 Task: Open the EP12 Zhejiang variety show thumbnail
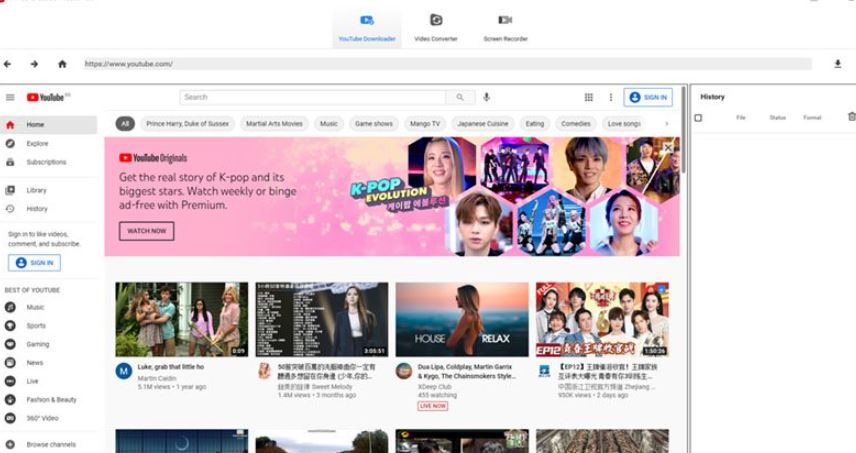click(602, 319)
